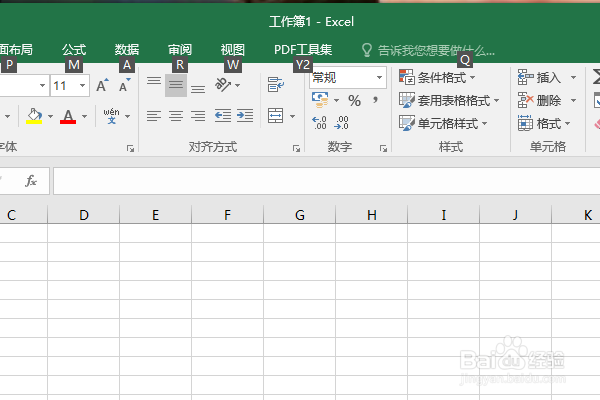Expand the 插入 dropdown arrow
Screen dimensions: 600x400
point(573,77)
